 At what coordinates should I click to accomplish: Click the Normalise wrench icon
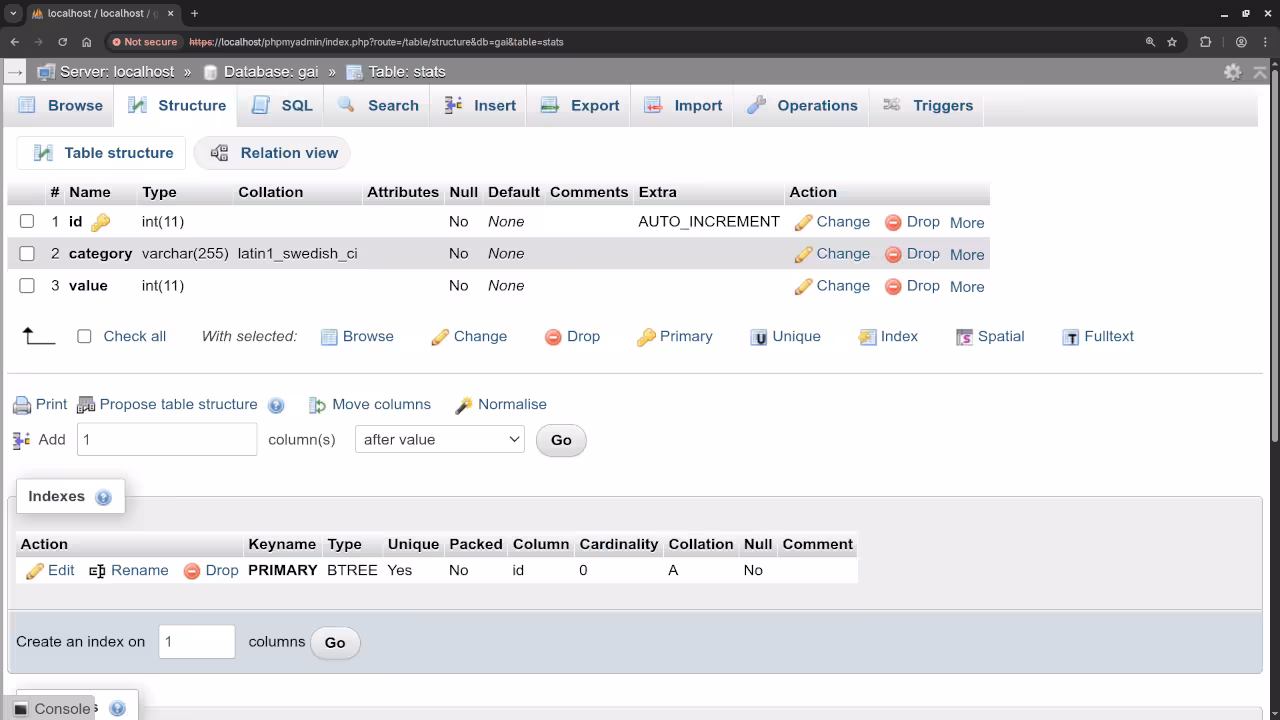click(463, 404)
